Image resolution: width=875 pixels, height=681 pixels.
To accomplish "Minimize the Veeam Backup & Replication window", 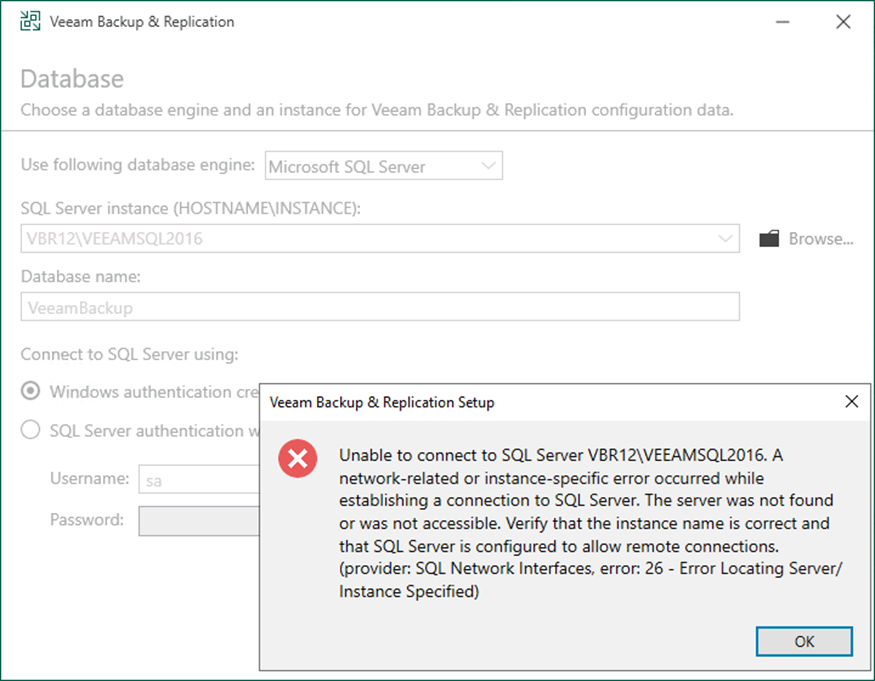I will point(783,22).
